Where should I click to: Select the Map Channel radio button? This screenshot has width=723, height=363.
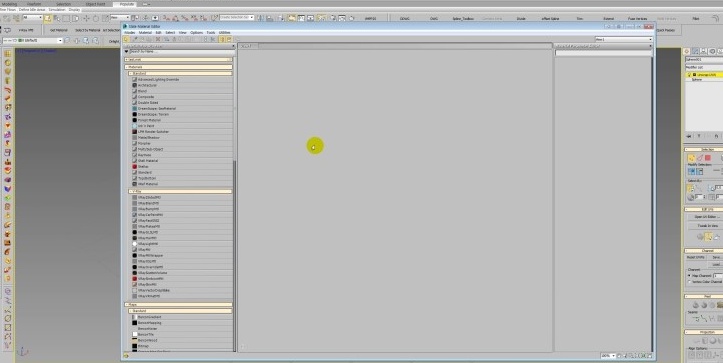(x=689, y=275)
